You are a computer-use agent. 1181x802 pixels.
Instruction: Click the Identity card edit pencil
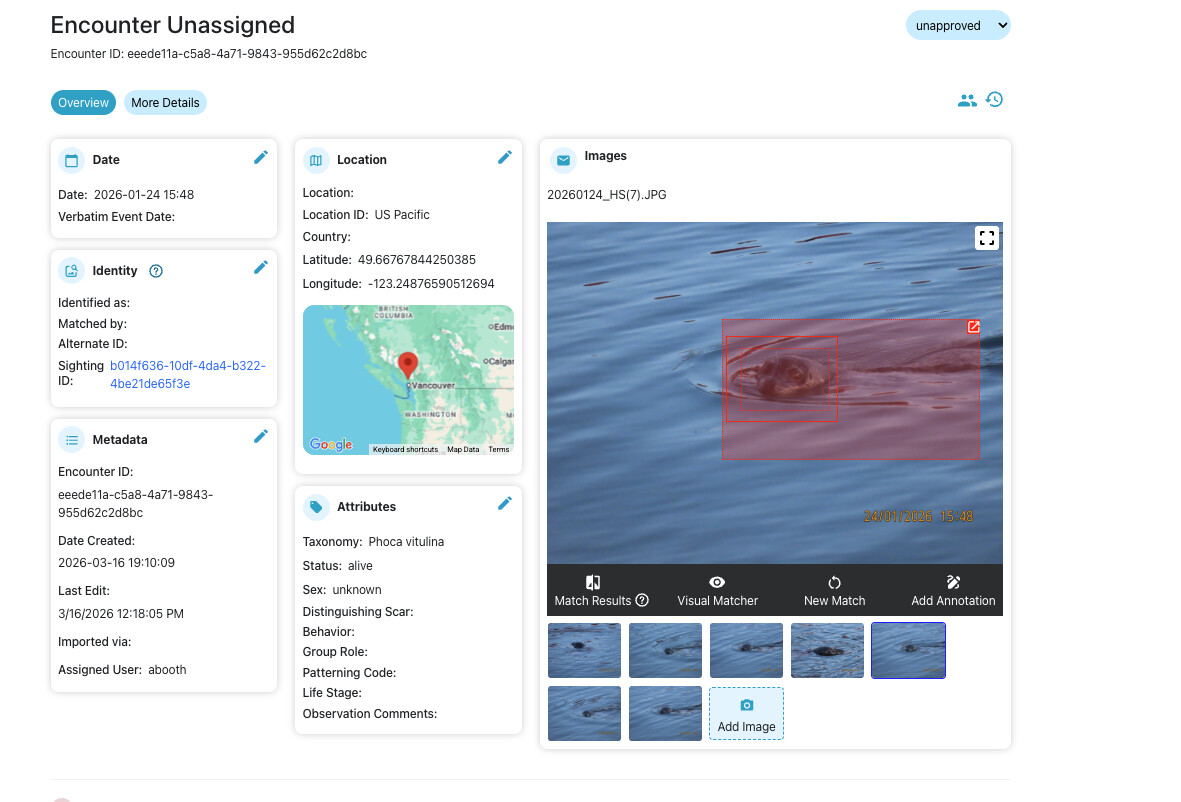tap(261, 267)
